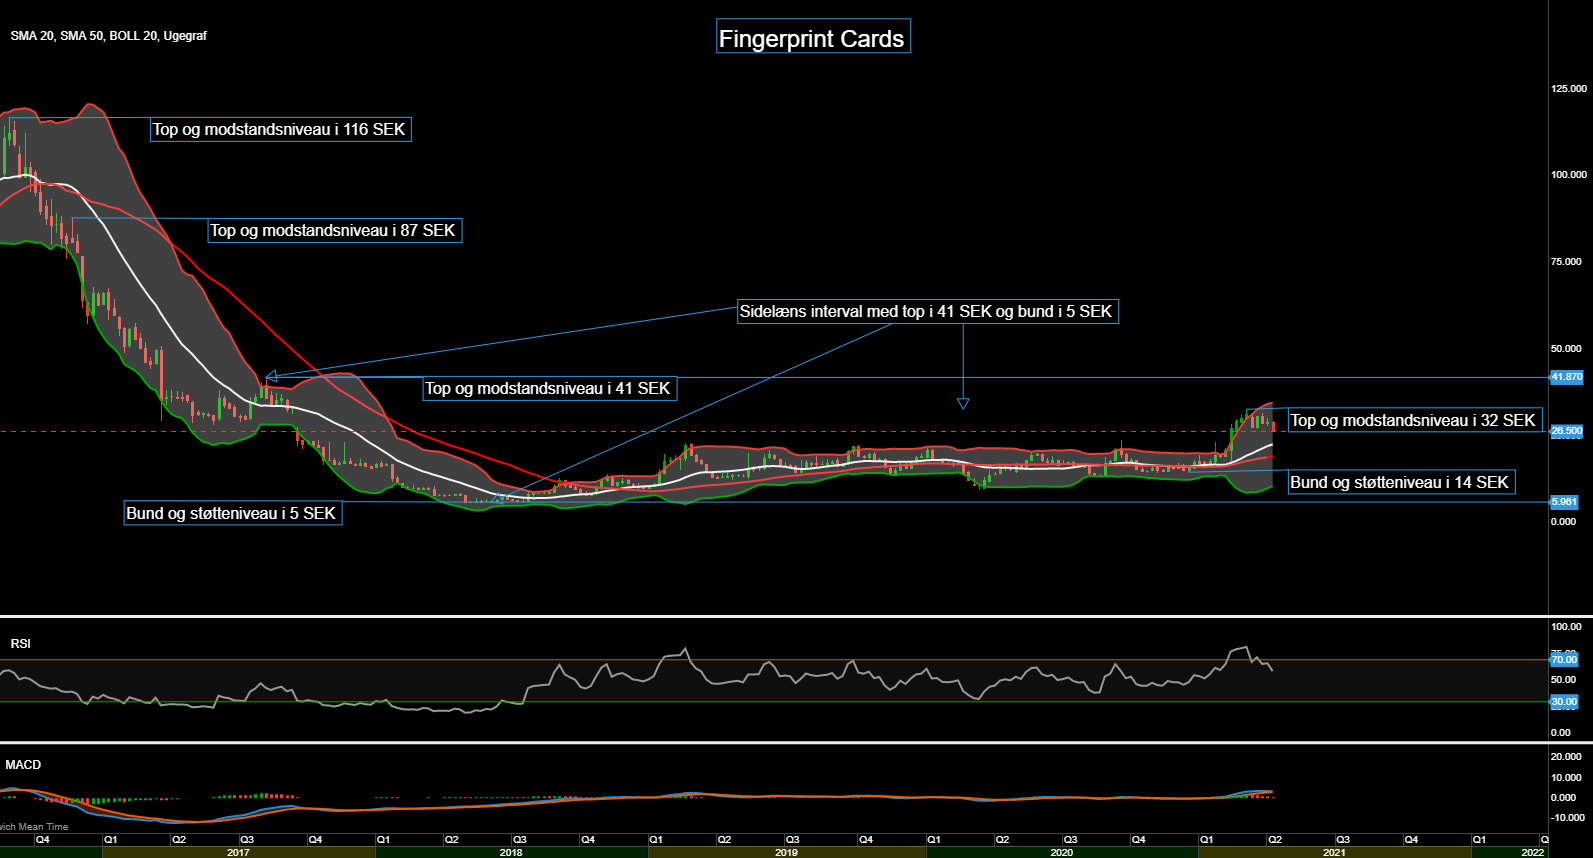Screen dimensions: 1593x858
Task: Click the RSI 70.00 overbought level tag
Action: tap(1564, 660)
